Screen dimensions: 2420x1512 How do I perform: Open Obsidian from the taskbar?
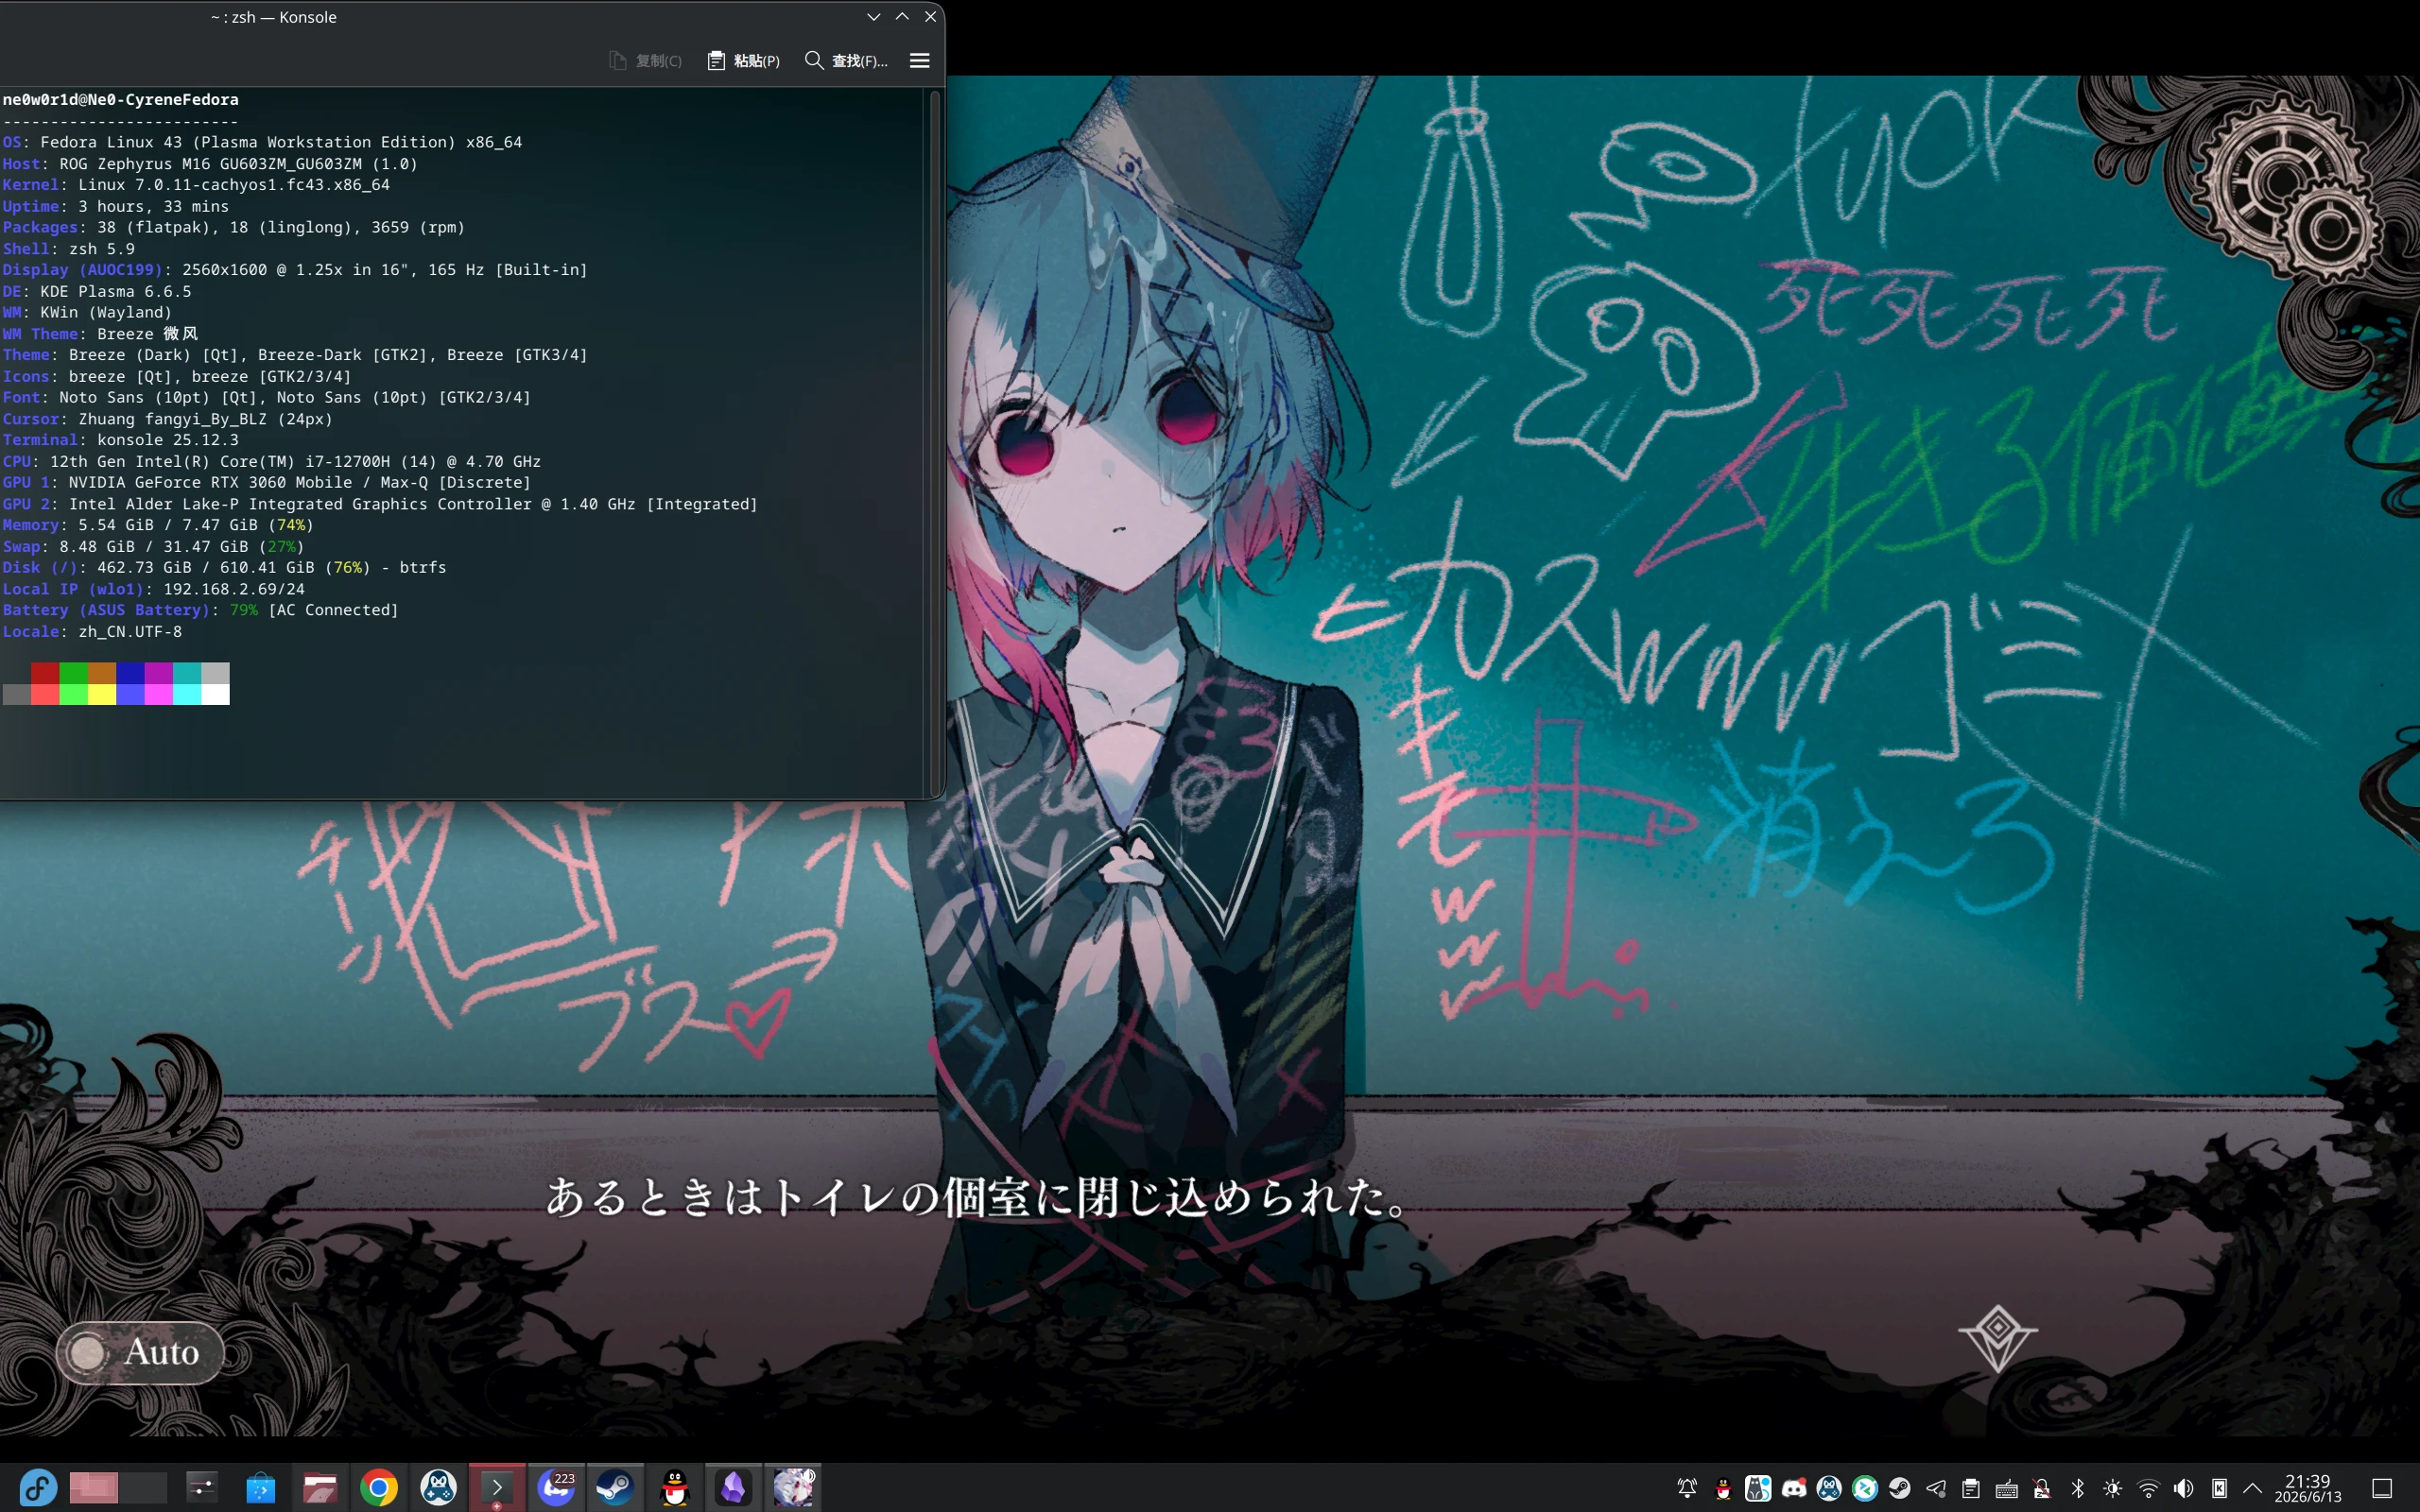(x=734, y=1488)
